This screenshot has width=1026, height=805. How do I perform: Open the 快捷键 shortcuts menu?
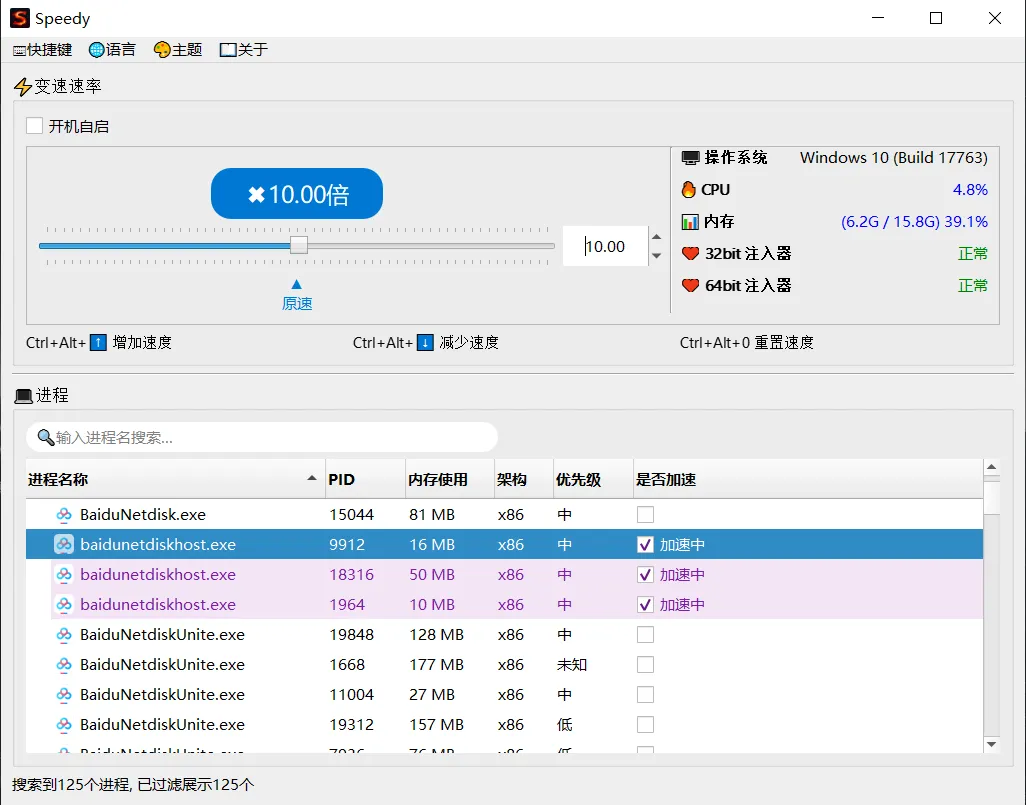[43, 50]
